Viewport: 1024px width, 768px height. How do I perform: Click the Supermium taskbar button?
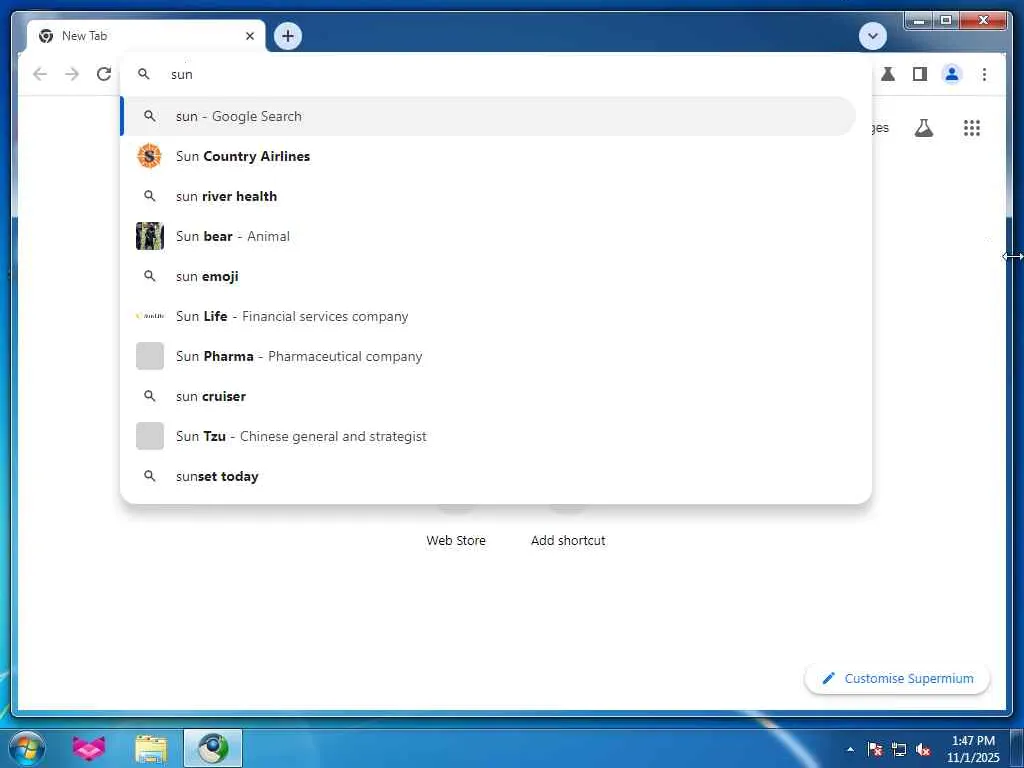(x=213, y=748)
